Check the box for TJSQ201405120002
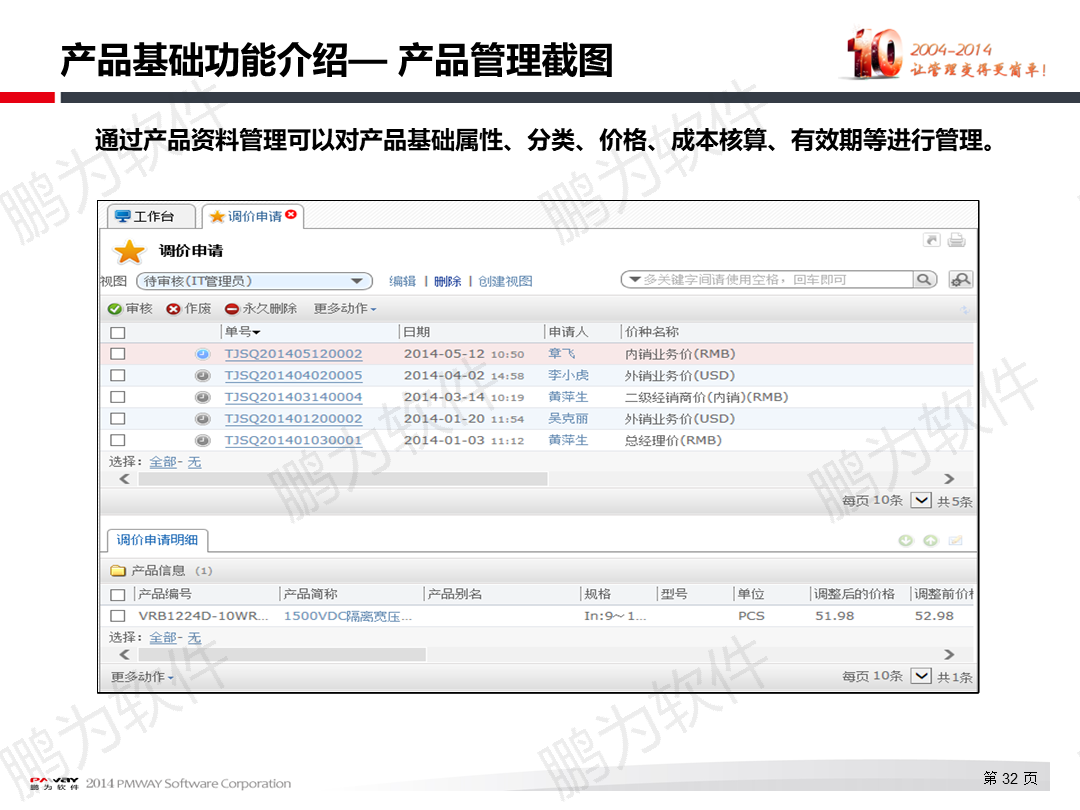Screen dimensions: 1080x810 click(x=118, y=354)
